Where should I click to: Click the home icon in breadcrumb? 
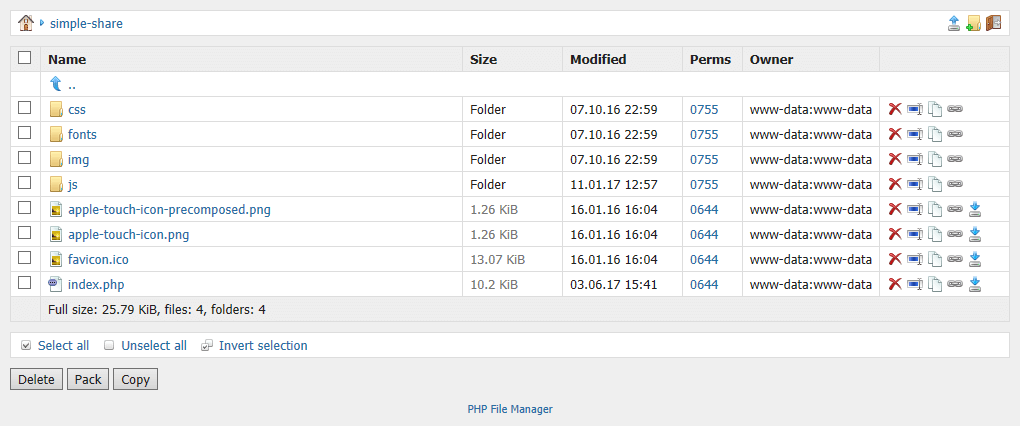[x=26, y=22]
